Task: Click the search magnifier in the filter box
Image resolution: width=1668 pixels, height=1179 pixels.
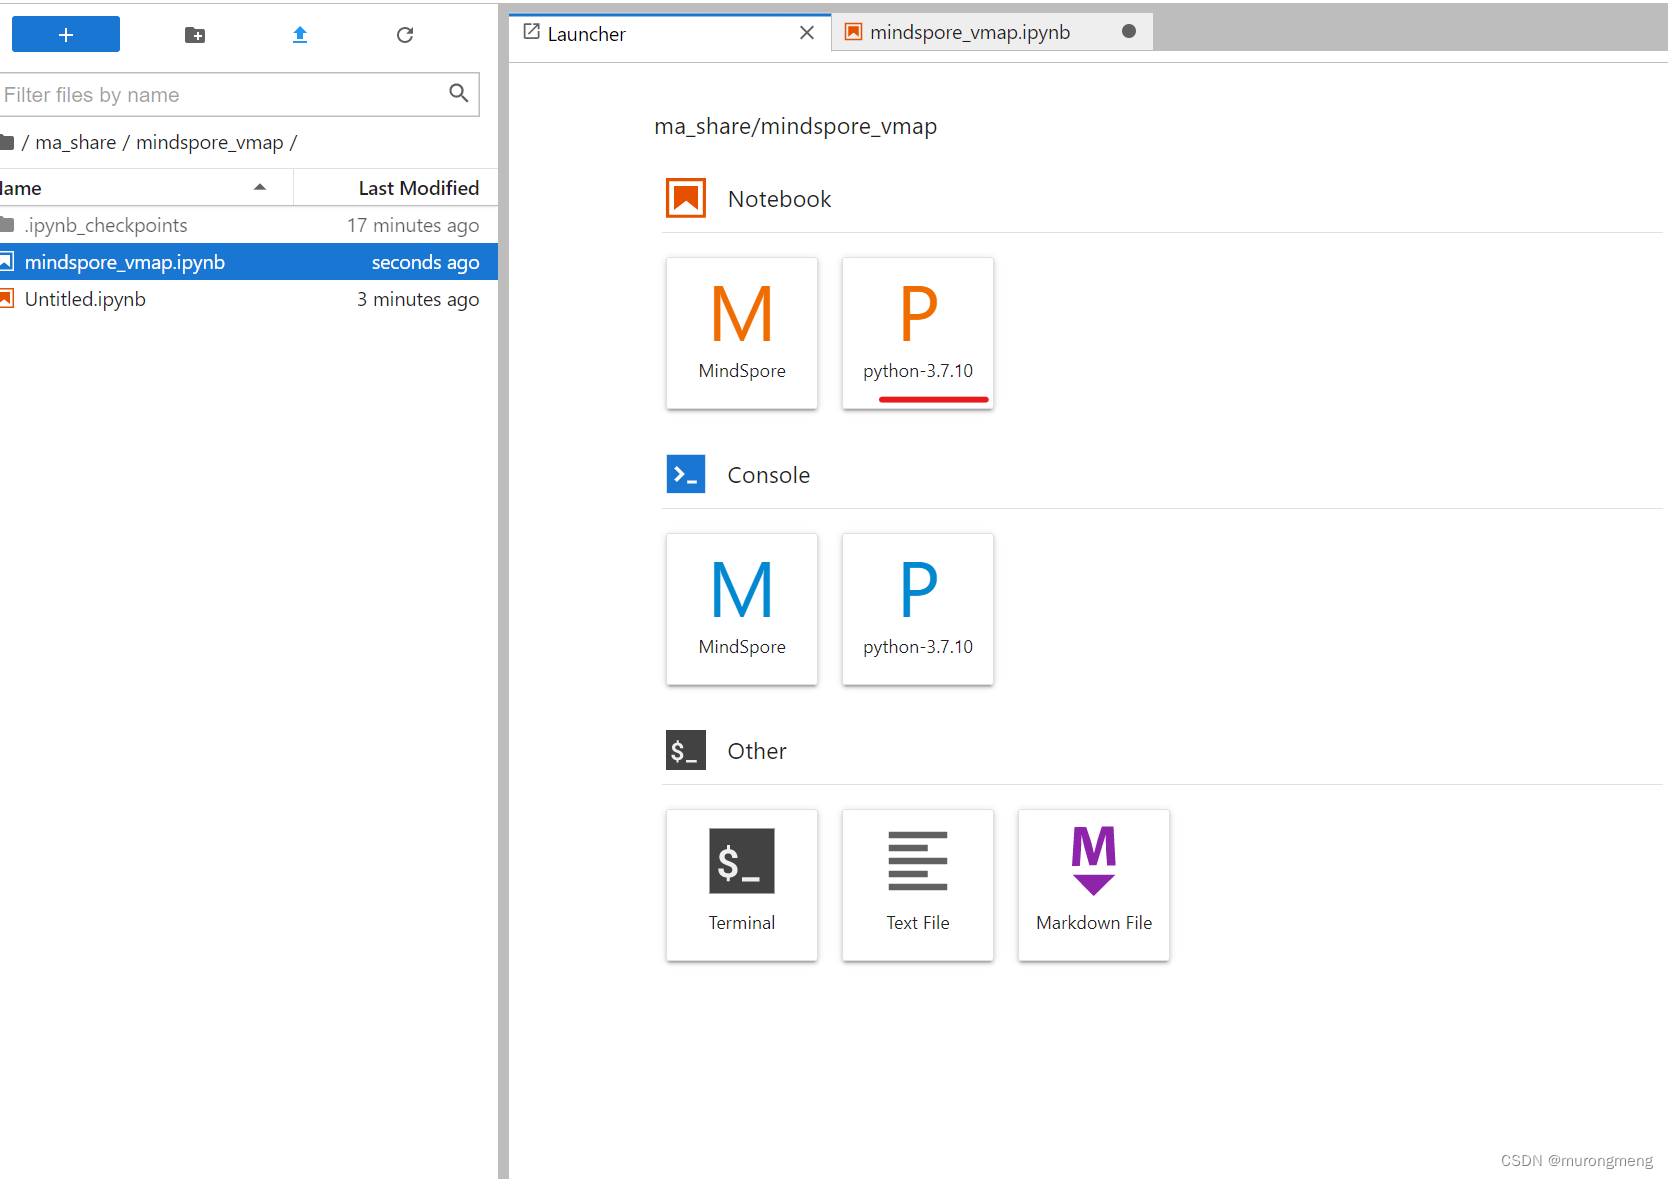Action: pos(459,93)
